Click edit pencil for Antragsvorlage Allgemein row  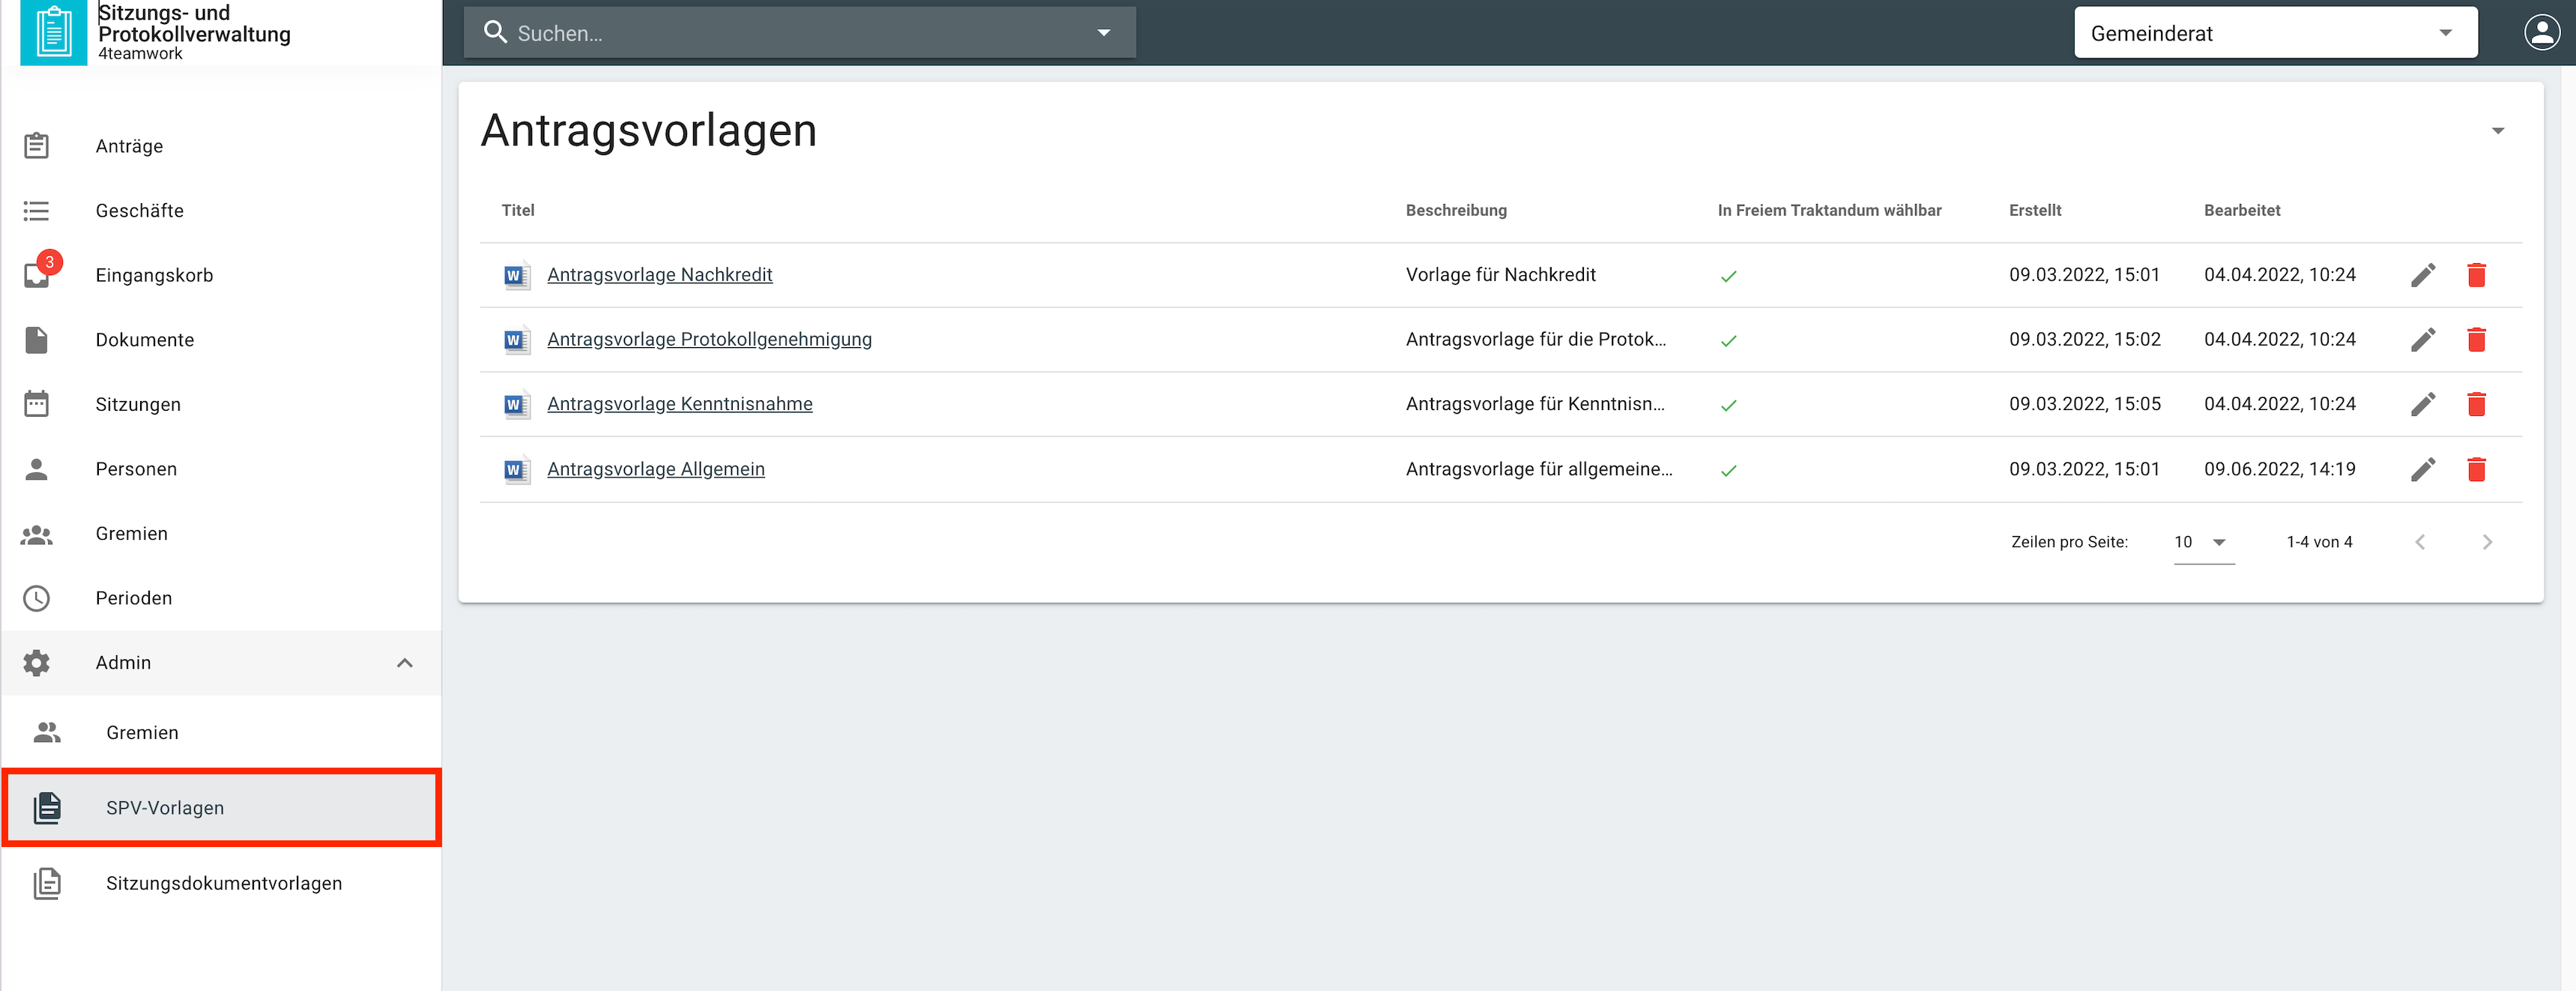coord(2422,469)
